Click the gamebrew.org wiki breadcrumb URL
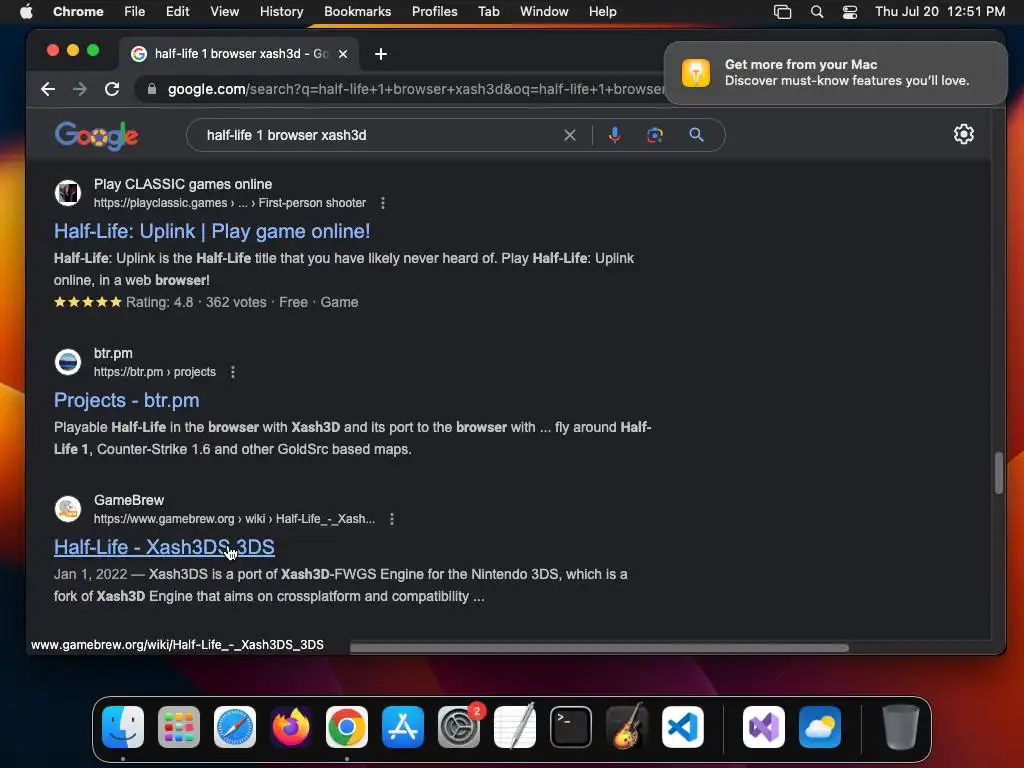The width and height of the screenshot is (1024, 768). [x=234, y=519]
